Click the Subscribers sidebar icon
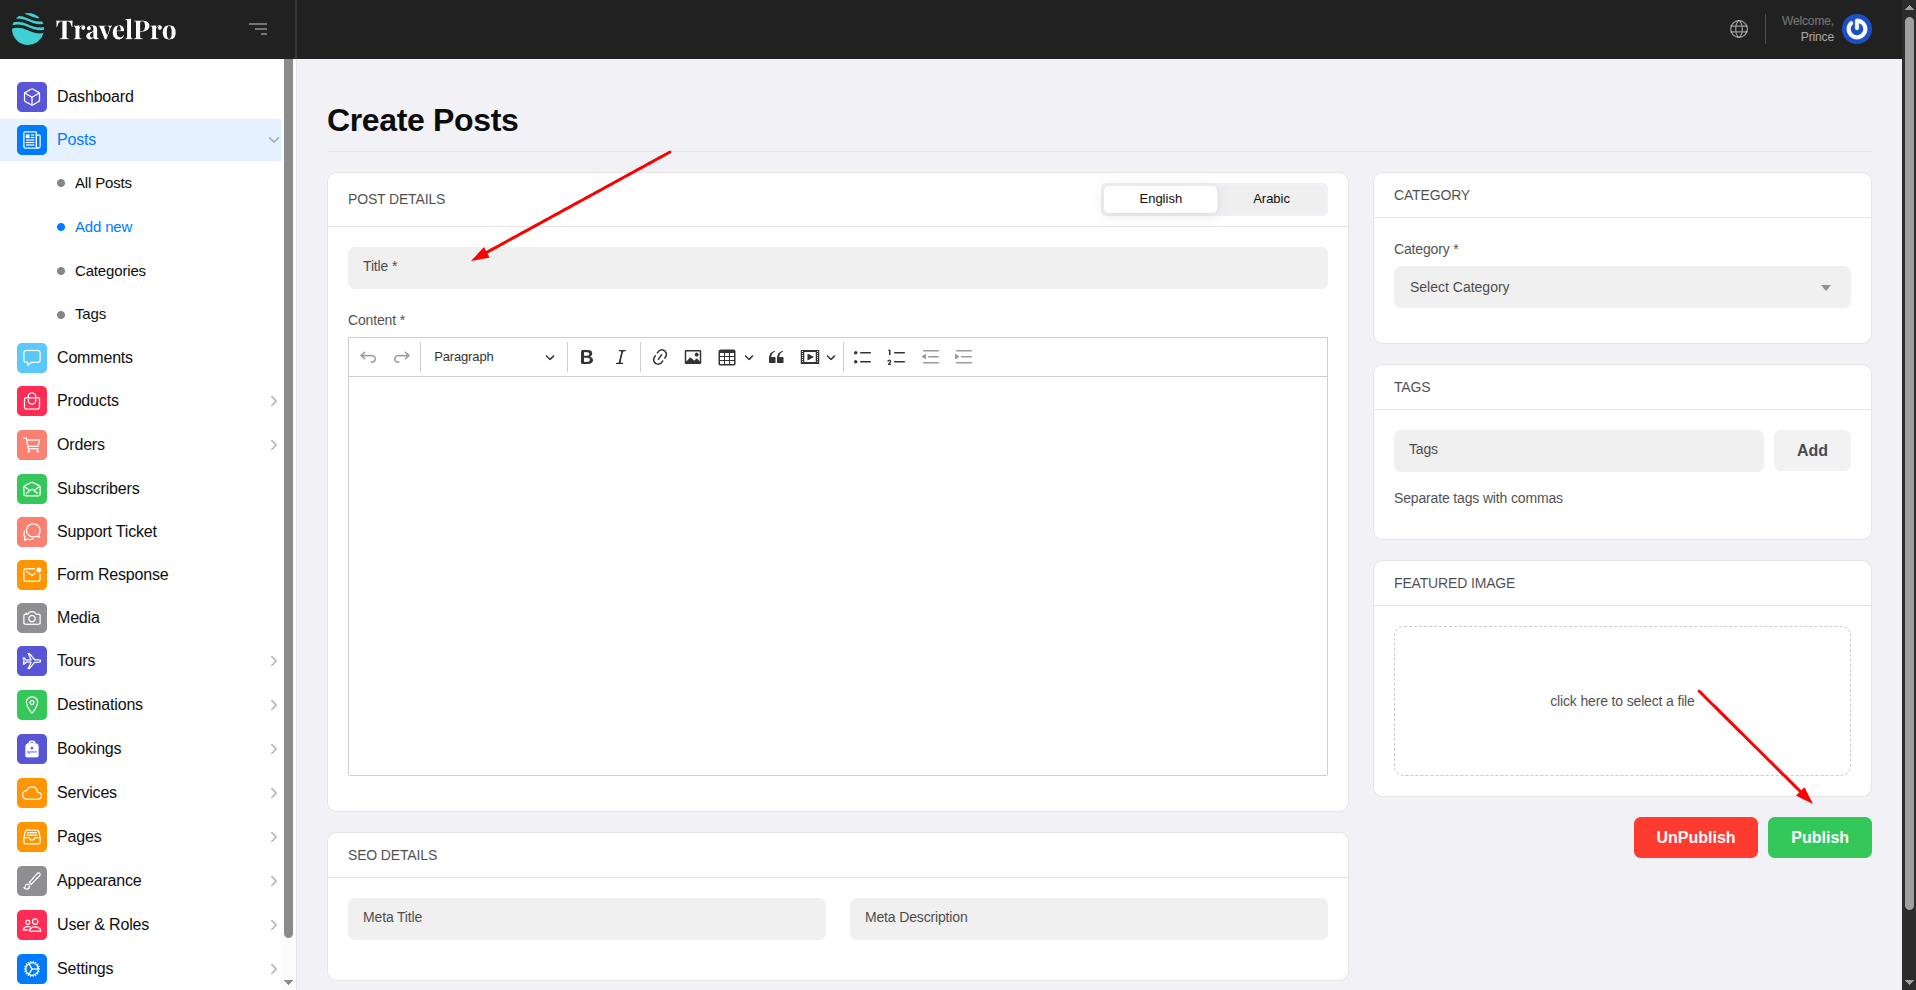The height and width of the screenshot is (990, 1916). (x=32, y=489)
